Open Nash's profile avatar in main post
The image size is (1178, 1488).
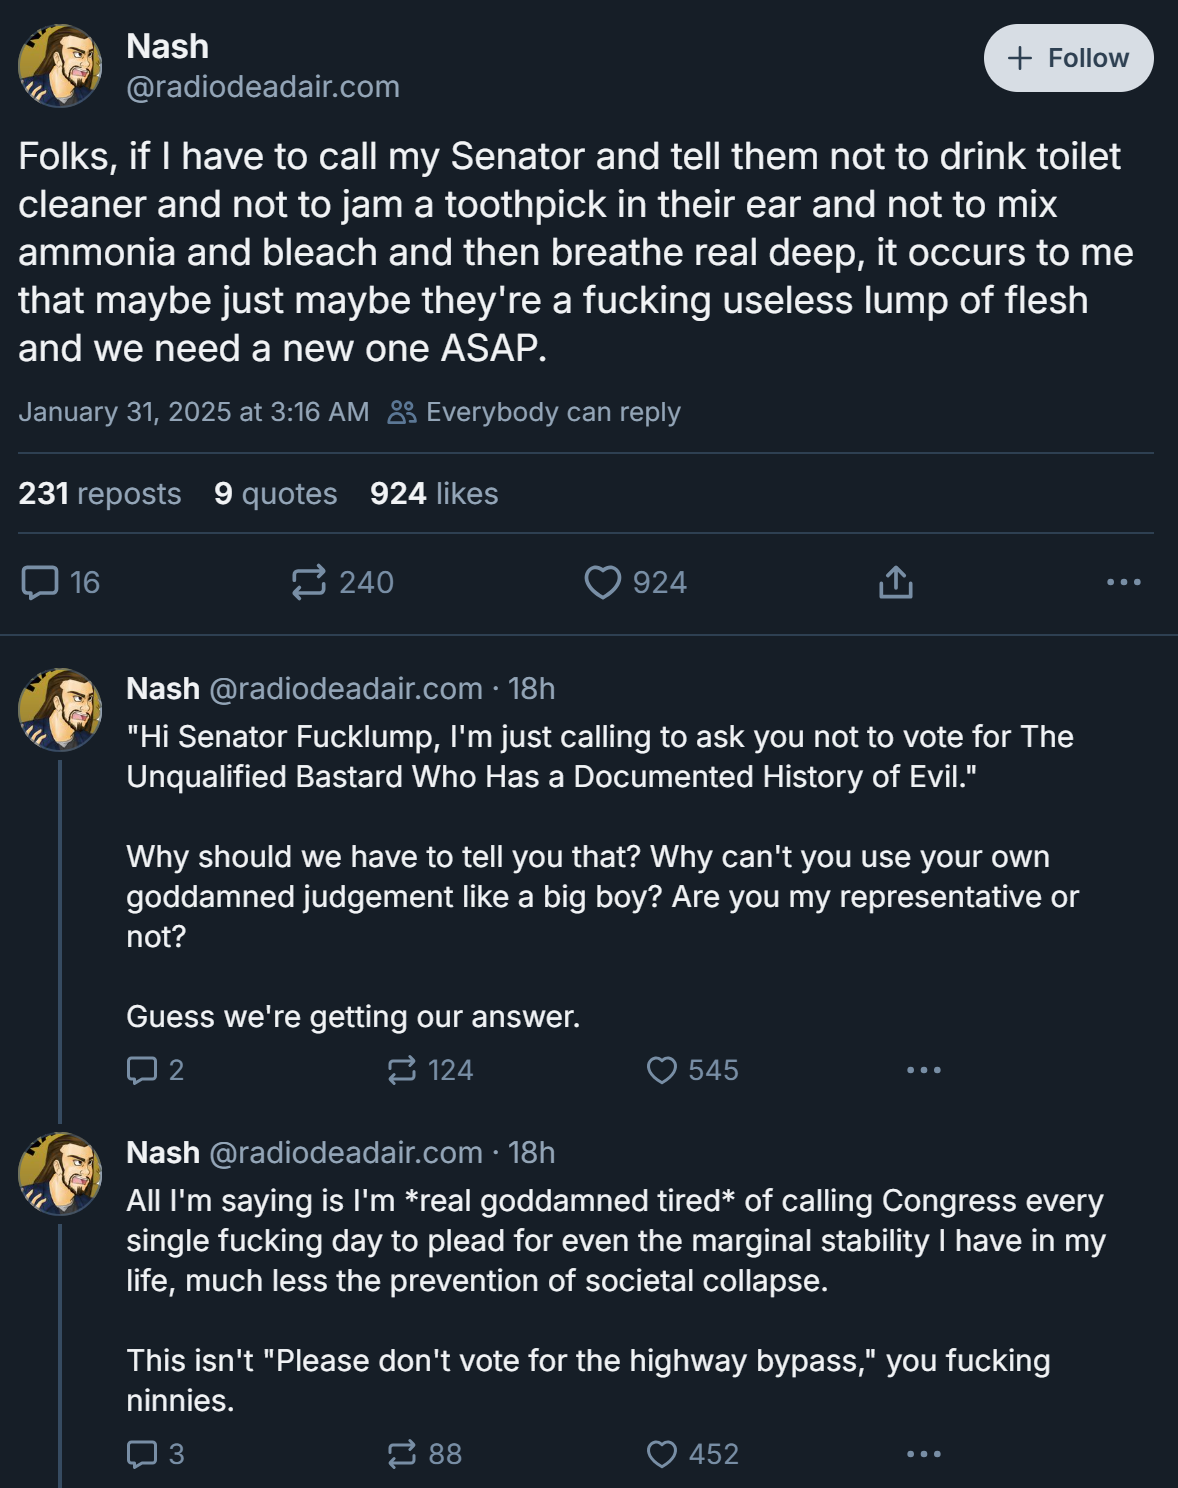(60, 66)
